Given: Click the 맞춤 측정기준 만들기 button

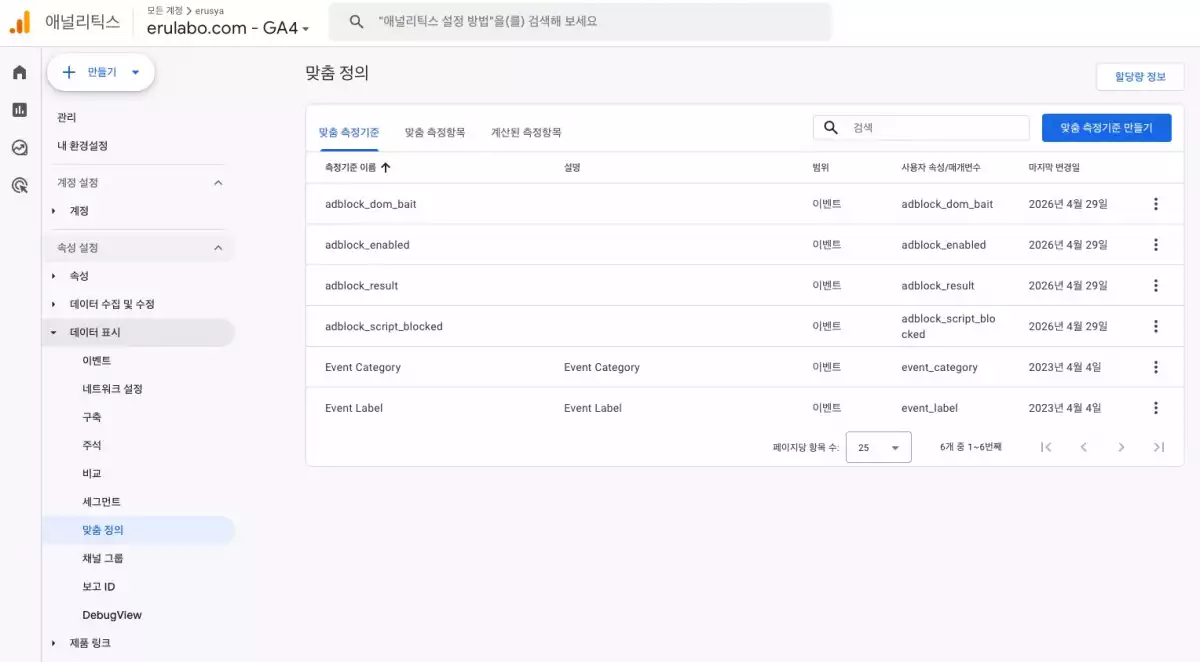Looking at the screenshot, I should (1106, 128).
